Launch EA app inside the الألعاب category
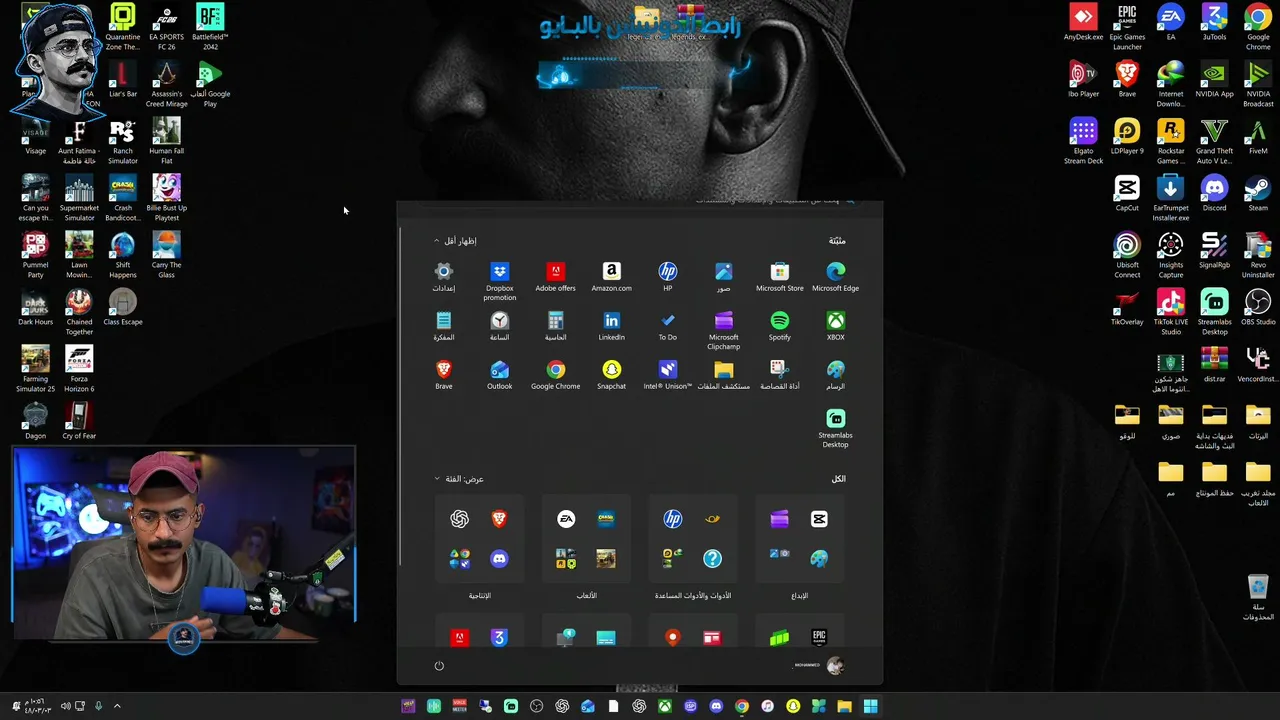The height and width of the screenshot is (720, 1280). 566,519
